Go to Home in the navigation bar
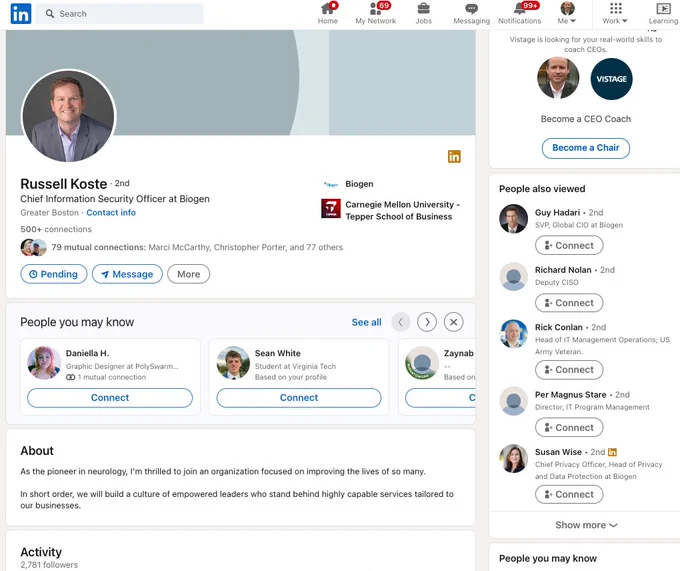The width and height of the screenshot is (680, 571). pos(327,13)
